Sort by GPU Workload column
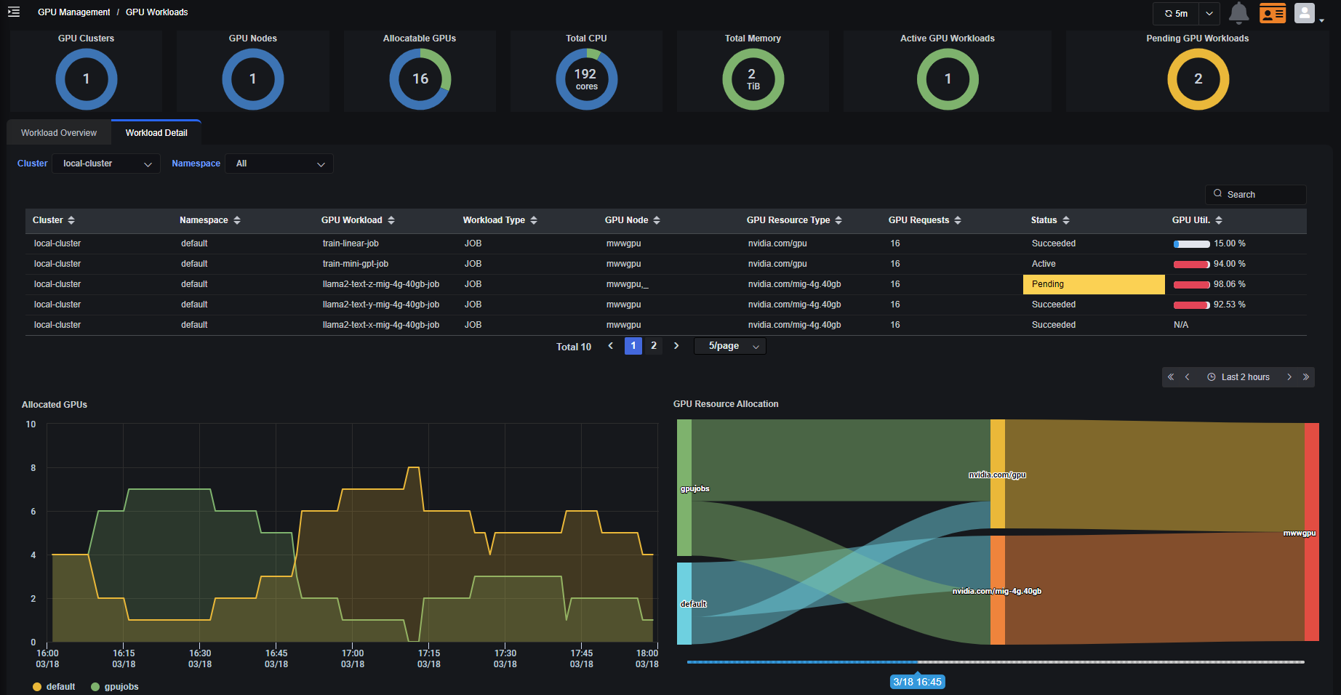The height and width of the screenshot is (695, 1341). point(391,220)
